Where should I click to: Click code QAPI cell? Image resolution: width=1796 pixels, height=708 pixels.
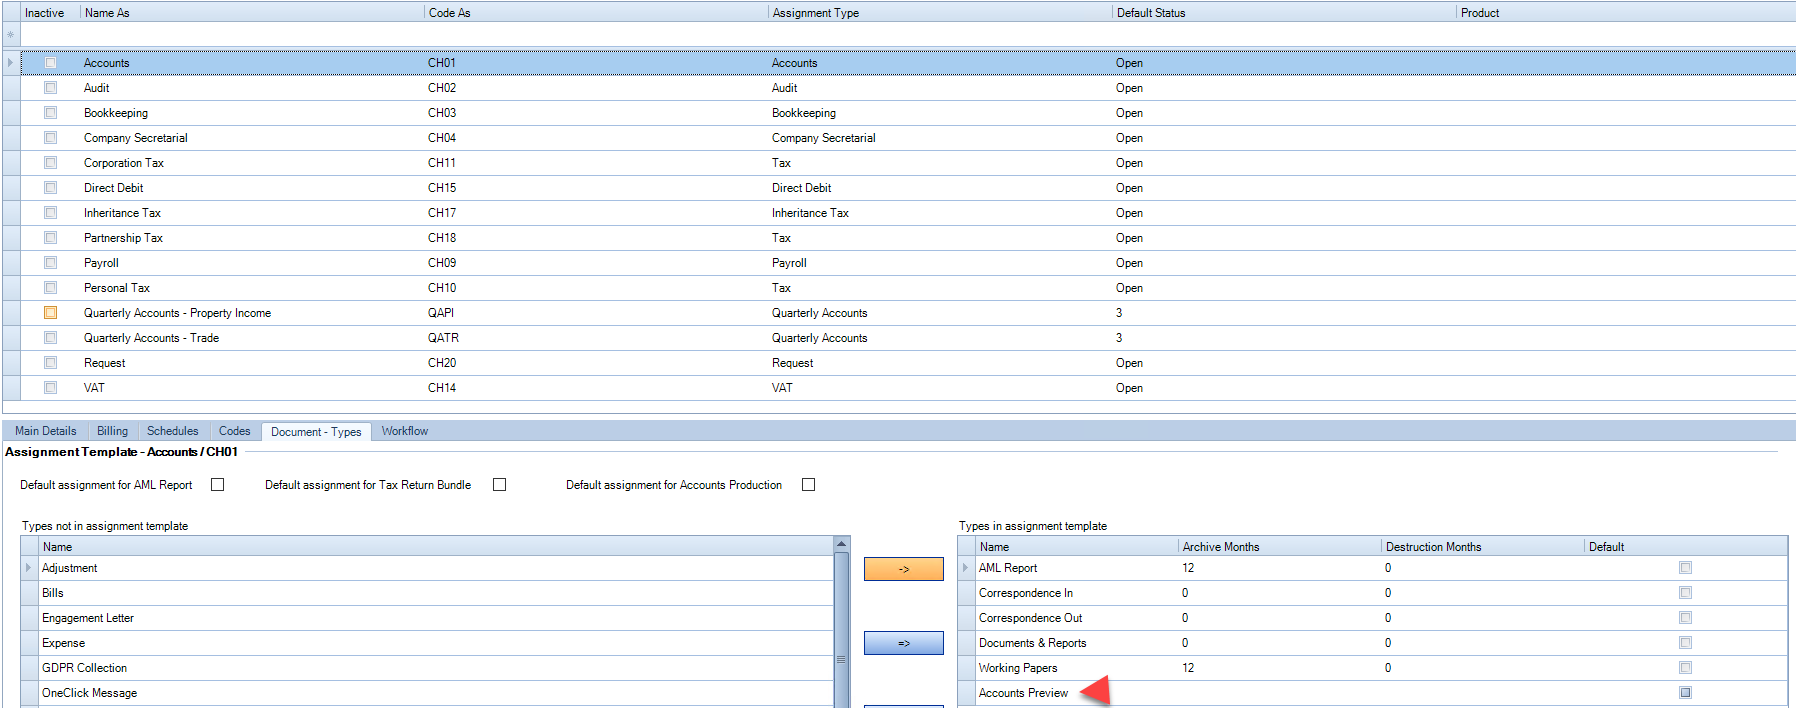coord(441,313)
